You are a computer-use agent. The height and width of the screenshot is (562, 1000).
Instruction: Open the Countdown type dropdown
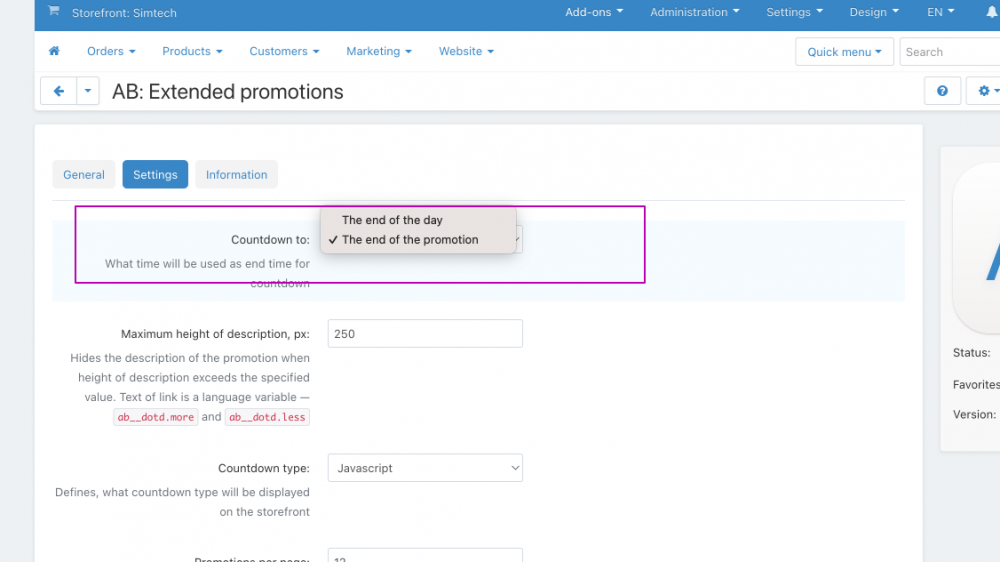(x=425, y=468)
